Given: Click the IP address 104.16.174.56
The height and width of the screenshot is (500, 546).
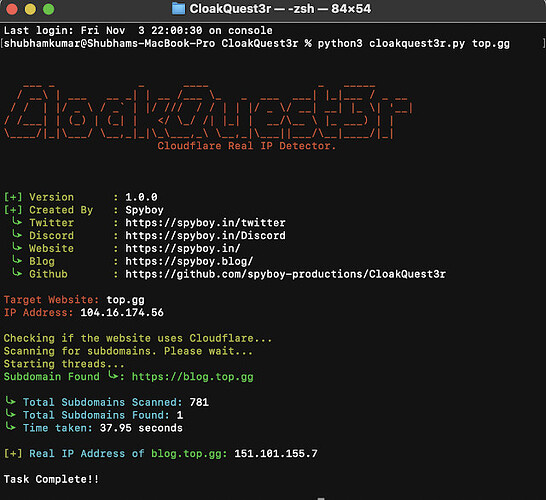Looking at the screenshot, I should click(122, 313).
